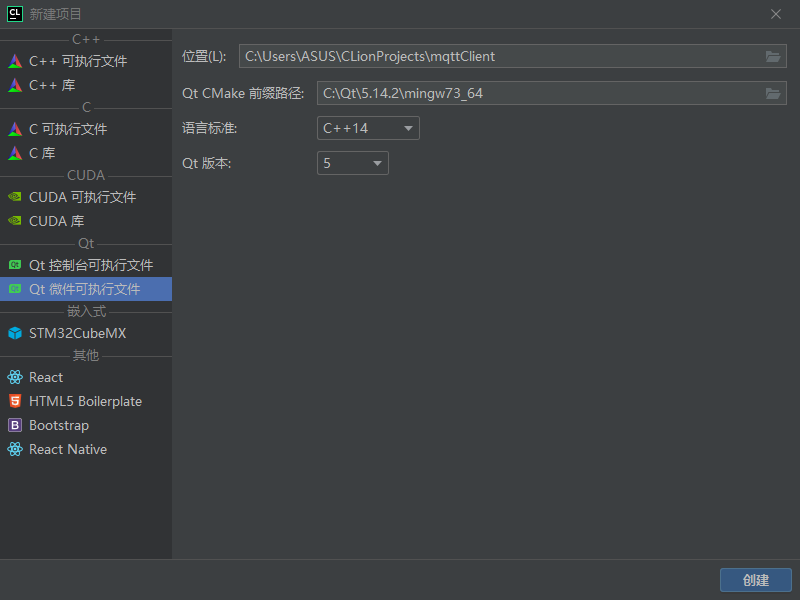
Task: Open the 语言标准 C++14 dropdown
Action: (368, 128)
